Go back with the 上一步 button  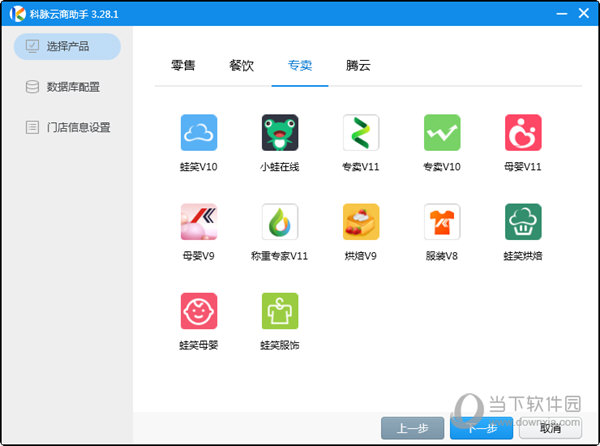(412, 428)
